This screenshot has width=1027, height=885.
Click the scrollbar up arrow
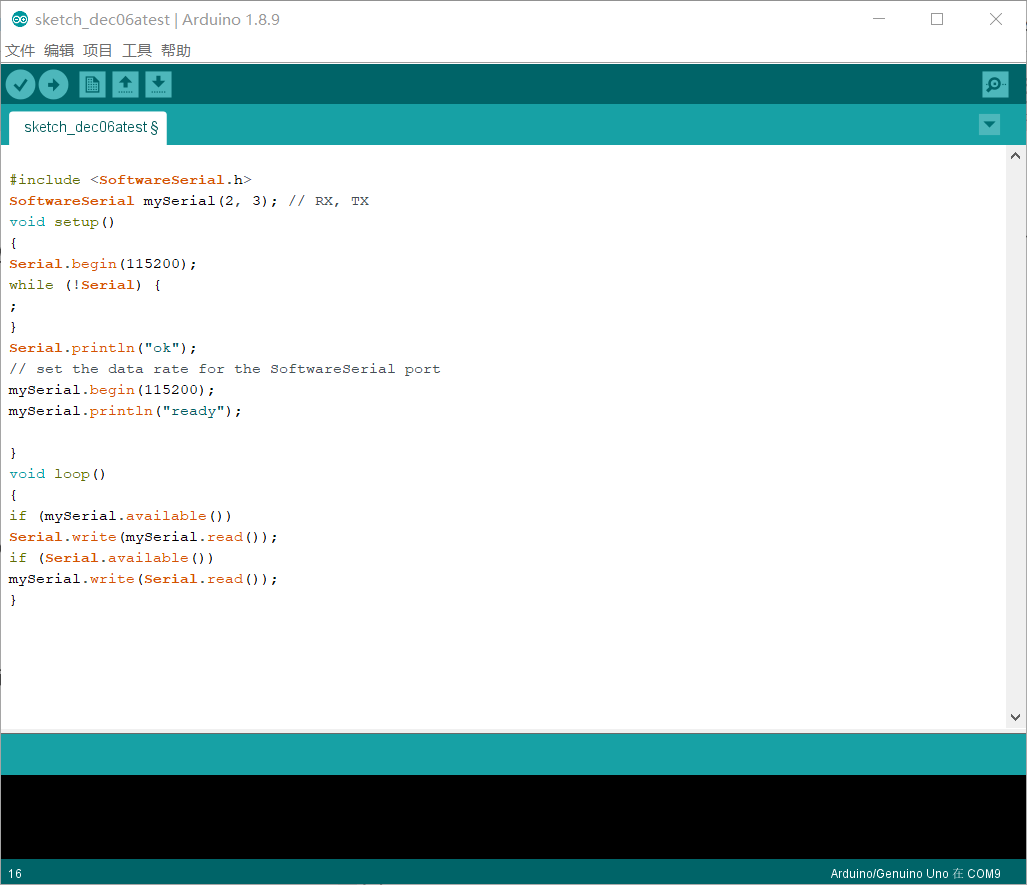[1016, 155]
